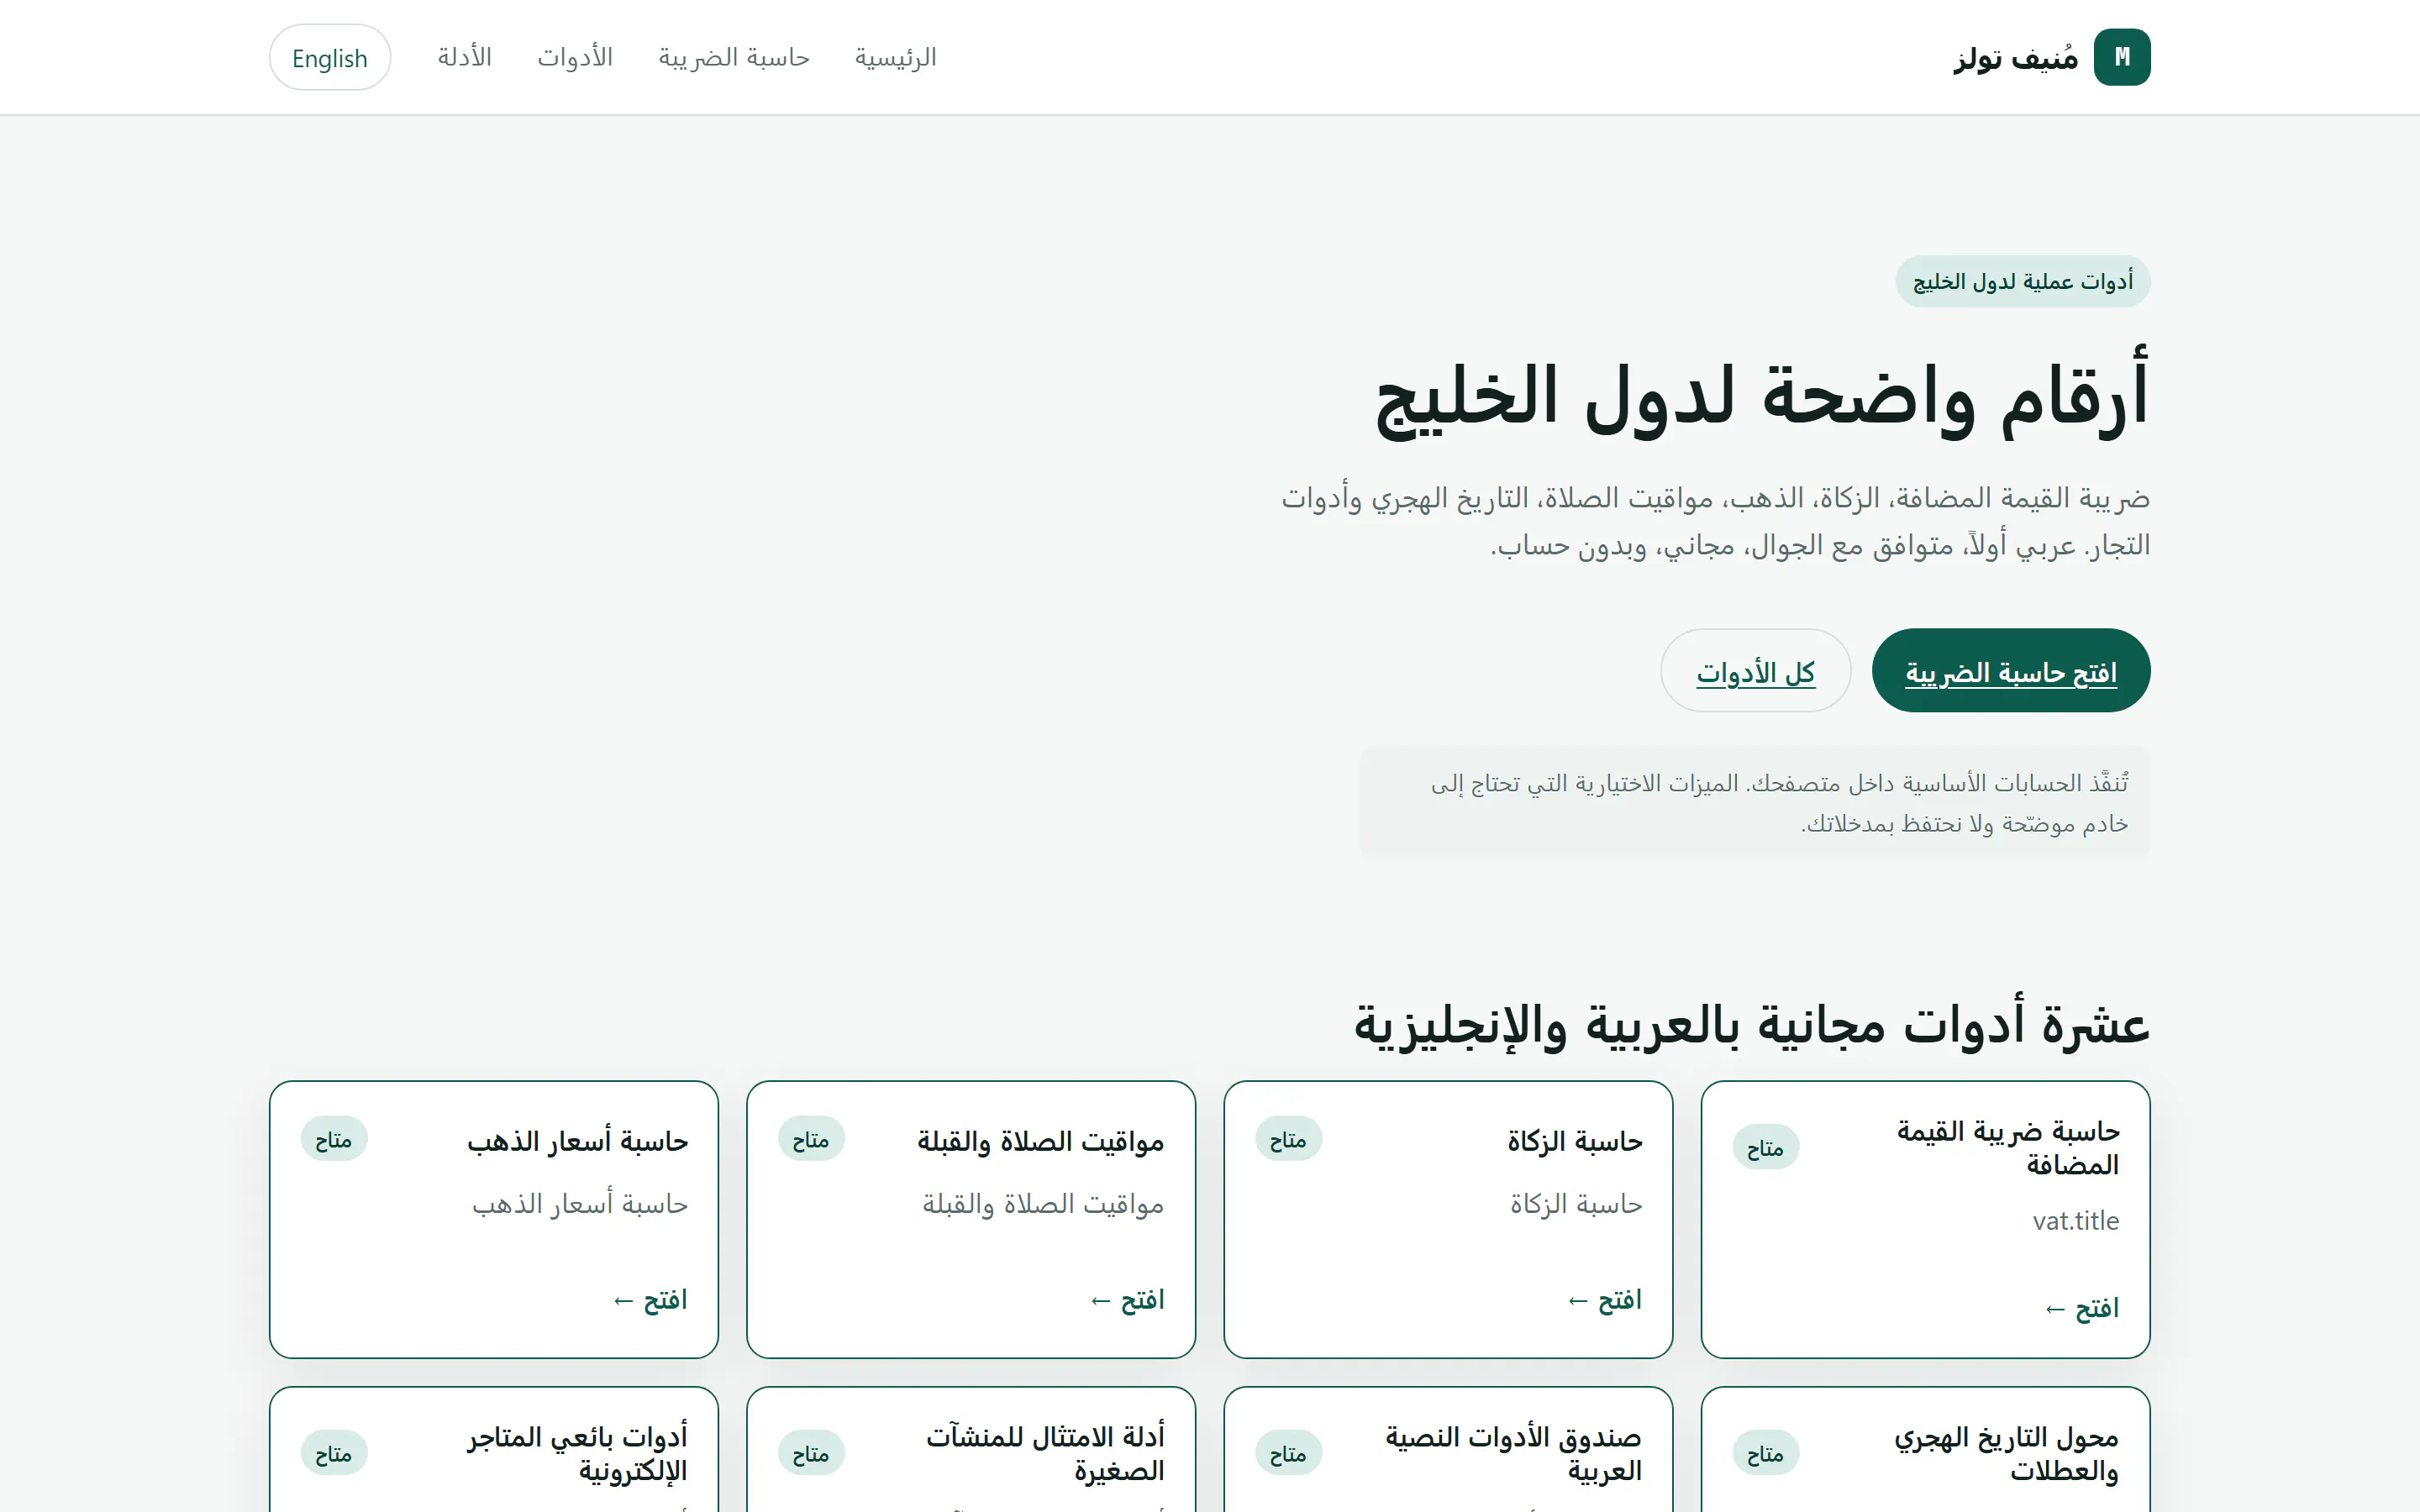2420x1512 pixels.
Task: Open the أدوات بائعي المتاجر الإلكترونية card
Action: (494, 1449)
